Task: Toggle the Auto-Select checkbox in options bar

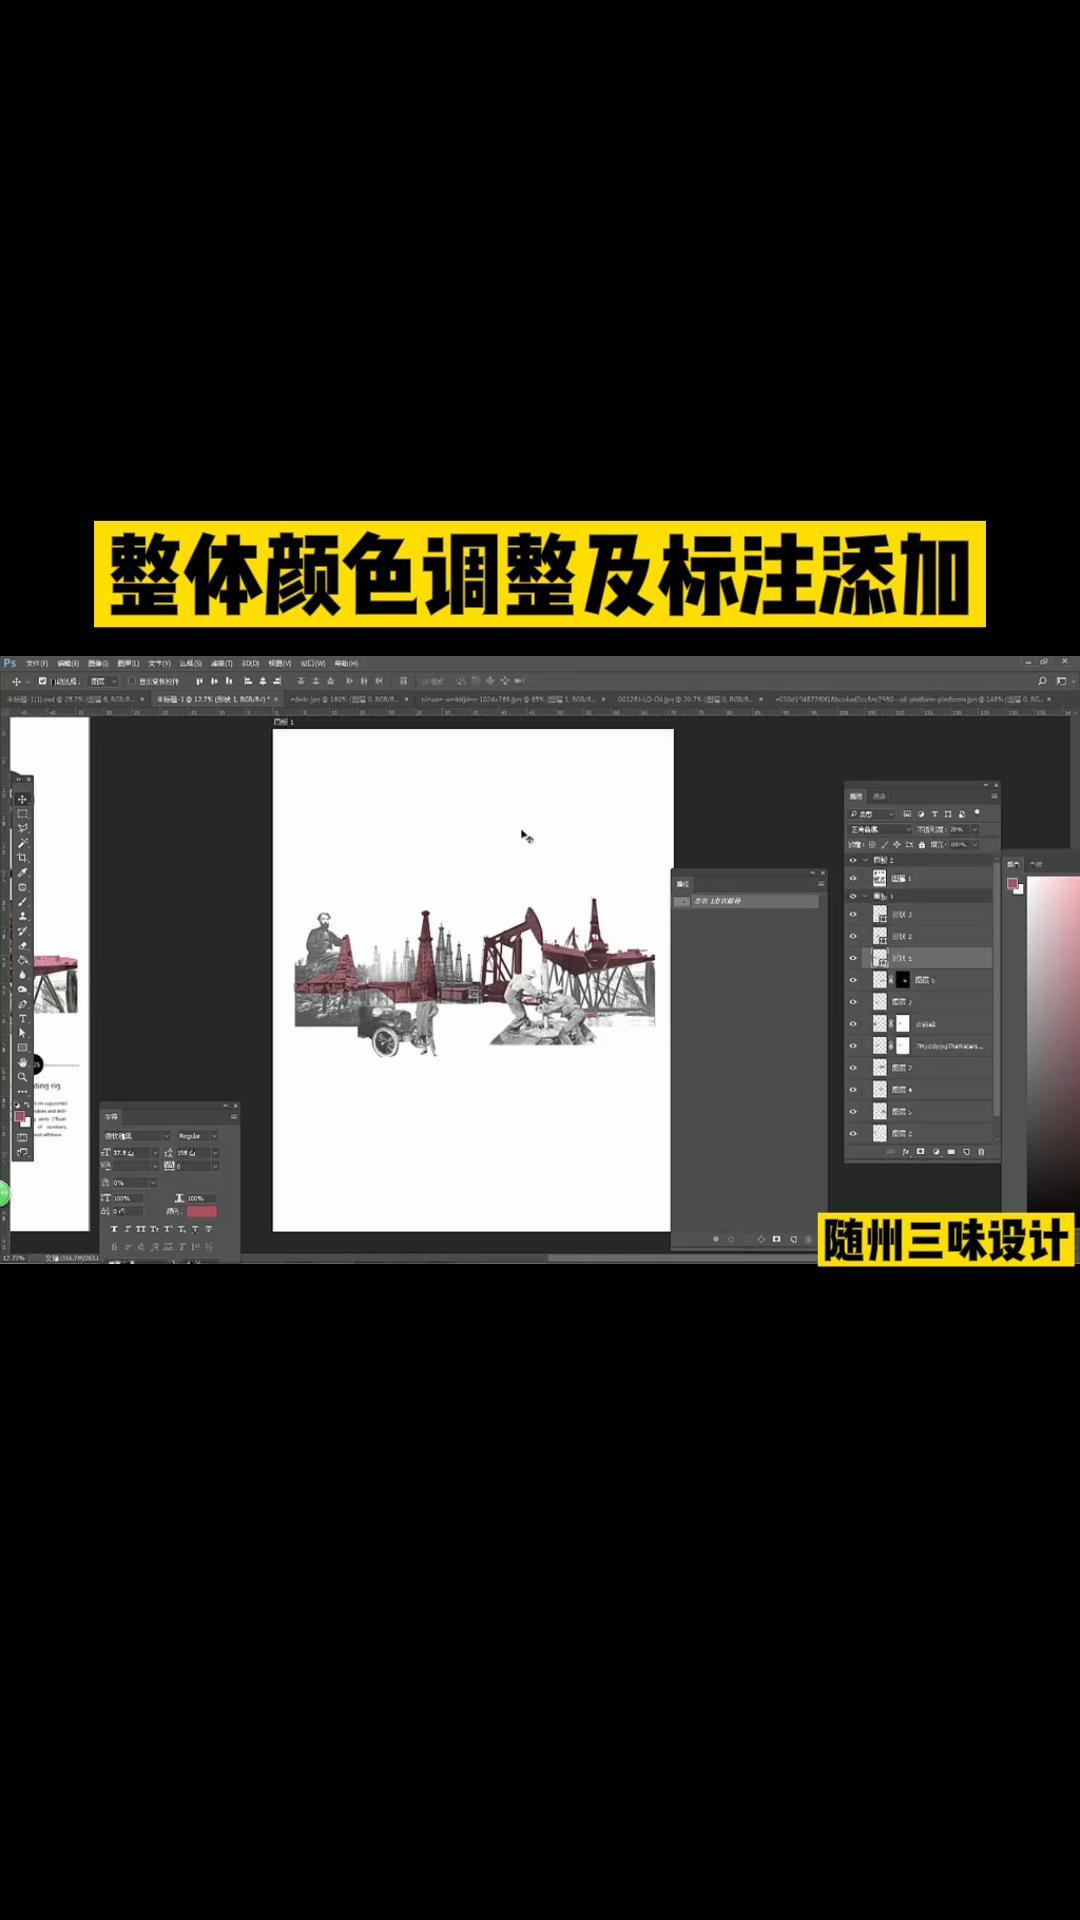Action: click(x=42, y=681)
